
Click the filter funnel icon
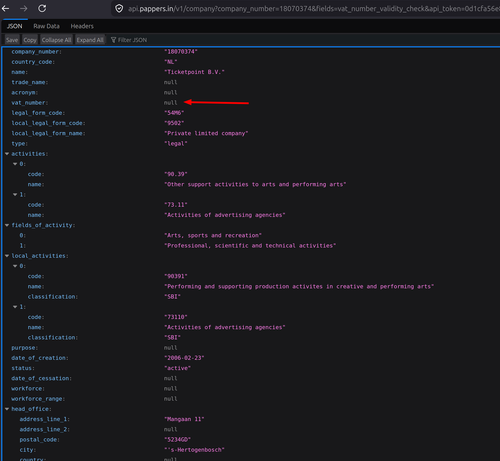coord(113,40)
